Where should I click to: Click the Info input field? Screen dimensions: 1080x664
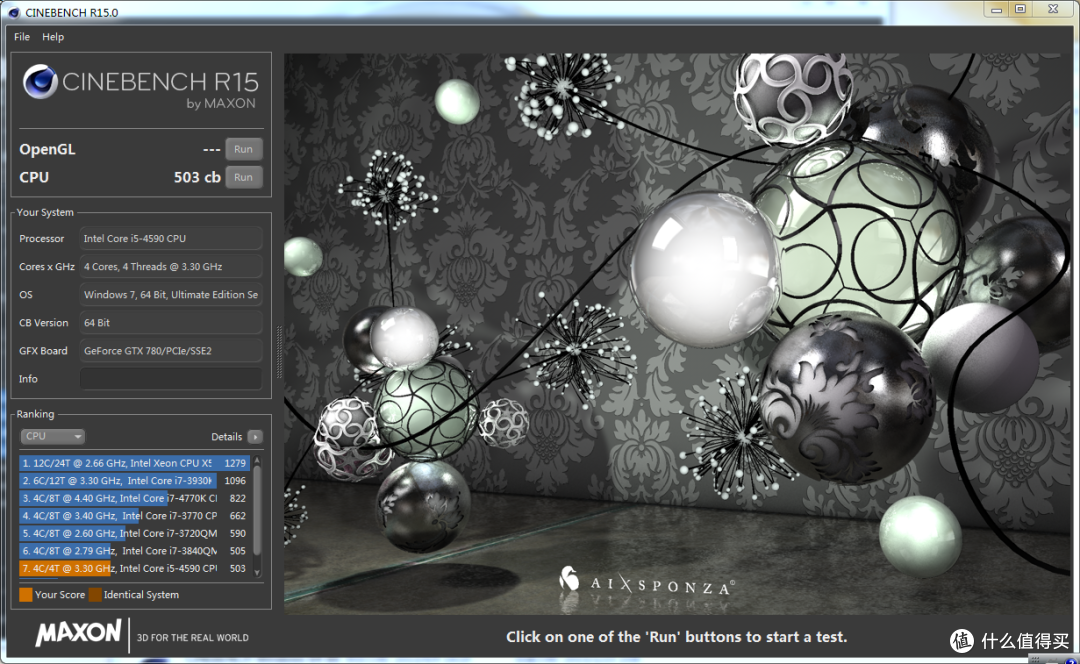click(x=171, y=379)
